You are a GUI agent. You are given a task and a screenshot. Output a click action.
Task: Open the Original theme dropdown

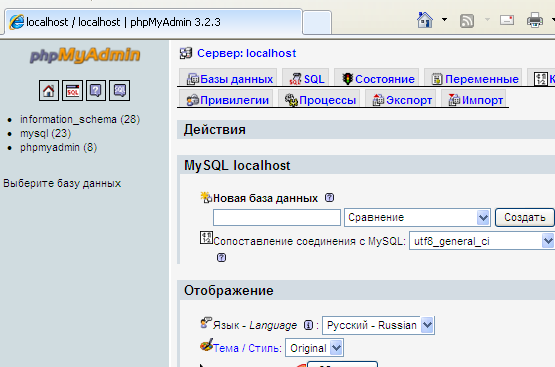pyautogui.click(x=314, y=348)
